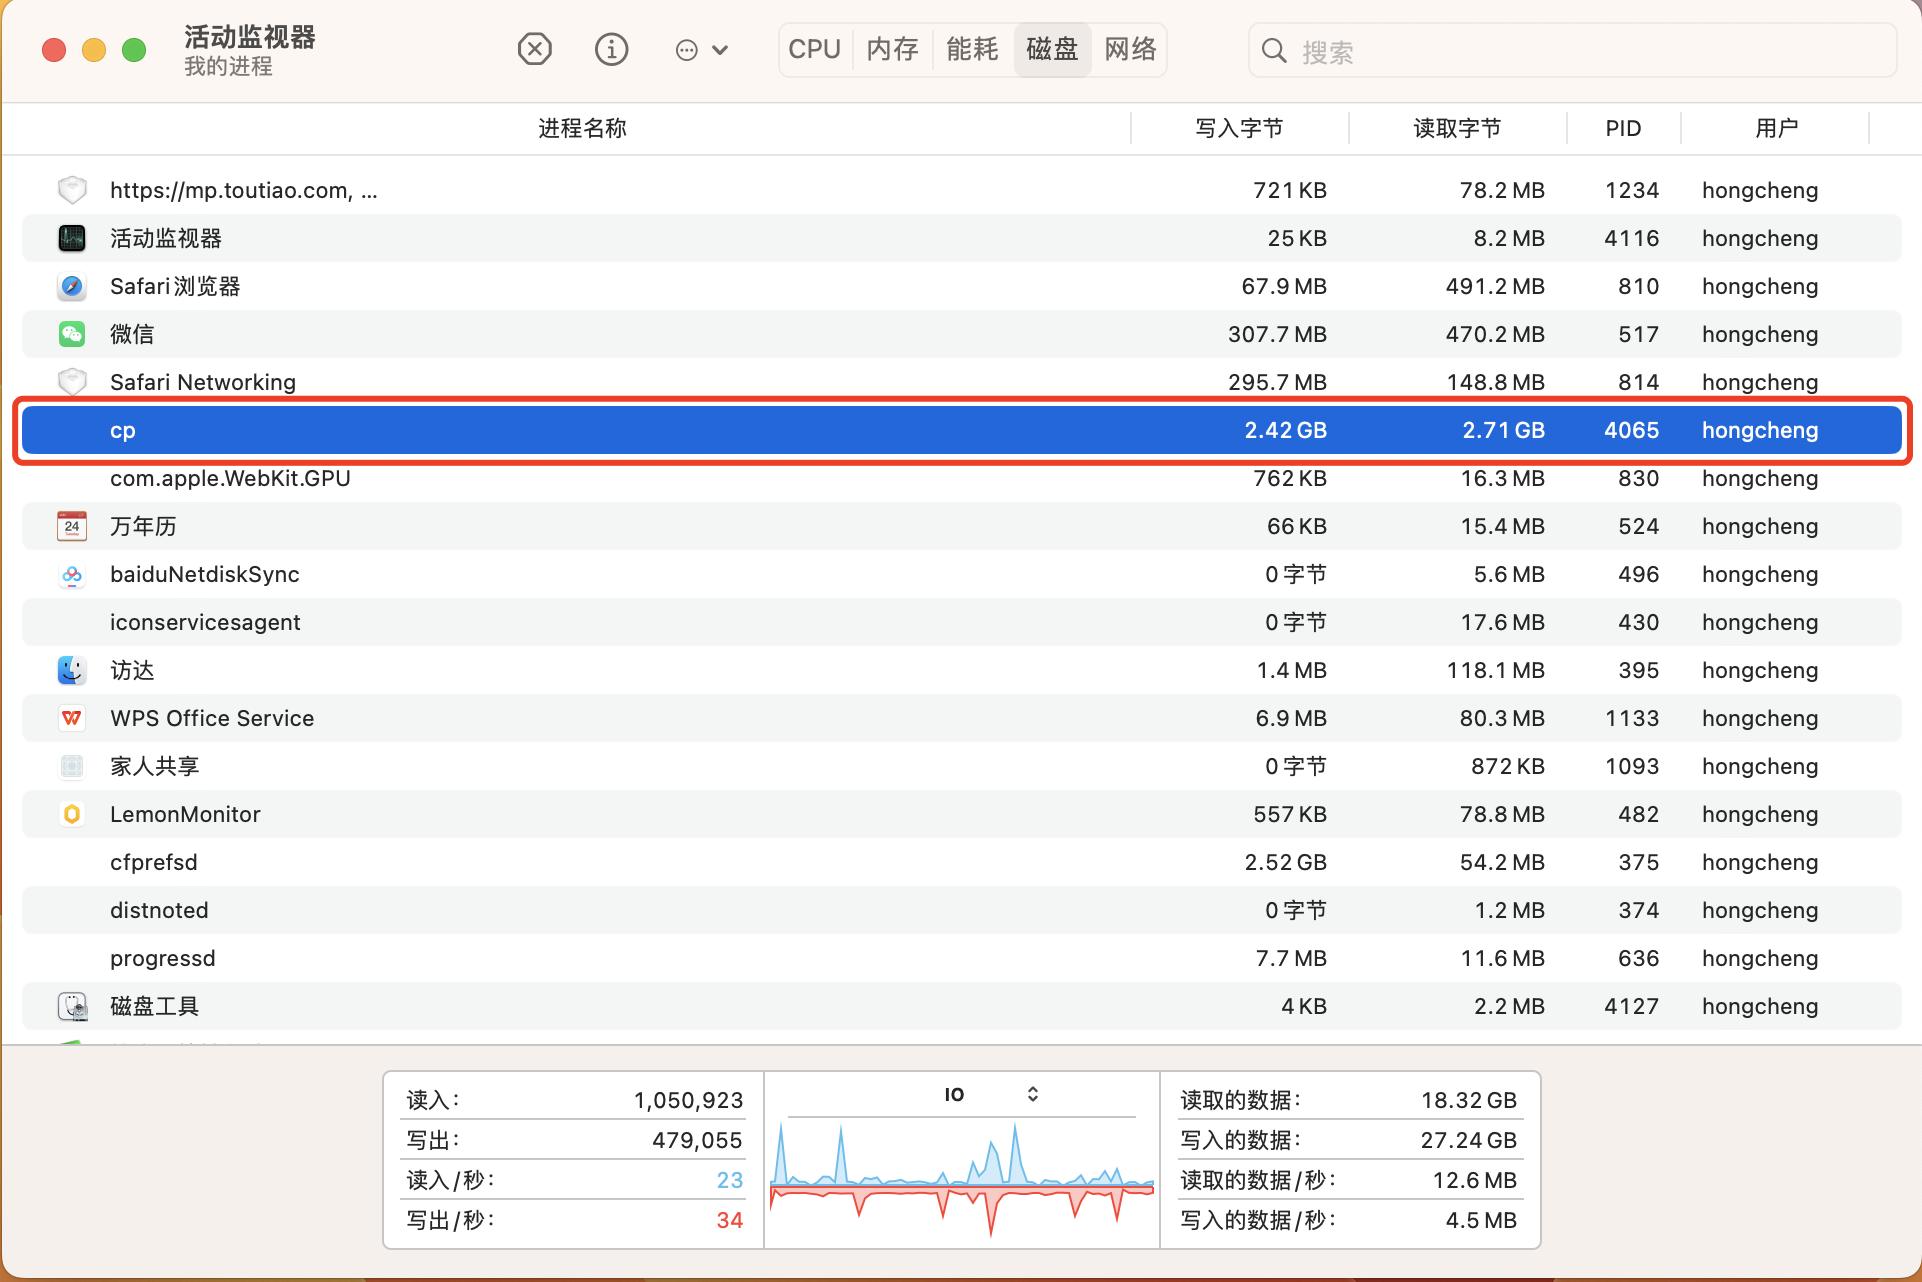The width and height of the screenshot is (1922, 1282).
Task: Open the IO graph type selector
Action: 1034,1094
